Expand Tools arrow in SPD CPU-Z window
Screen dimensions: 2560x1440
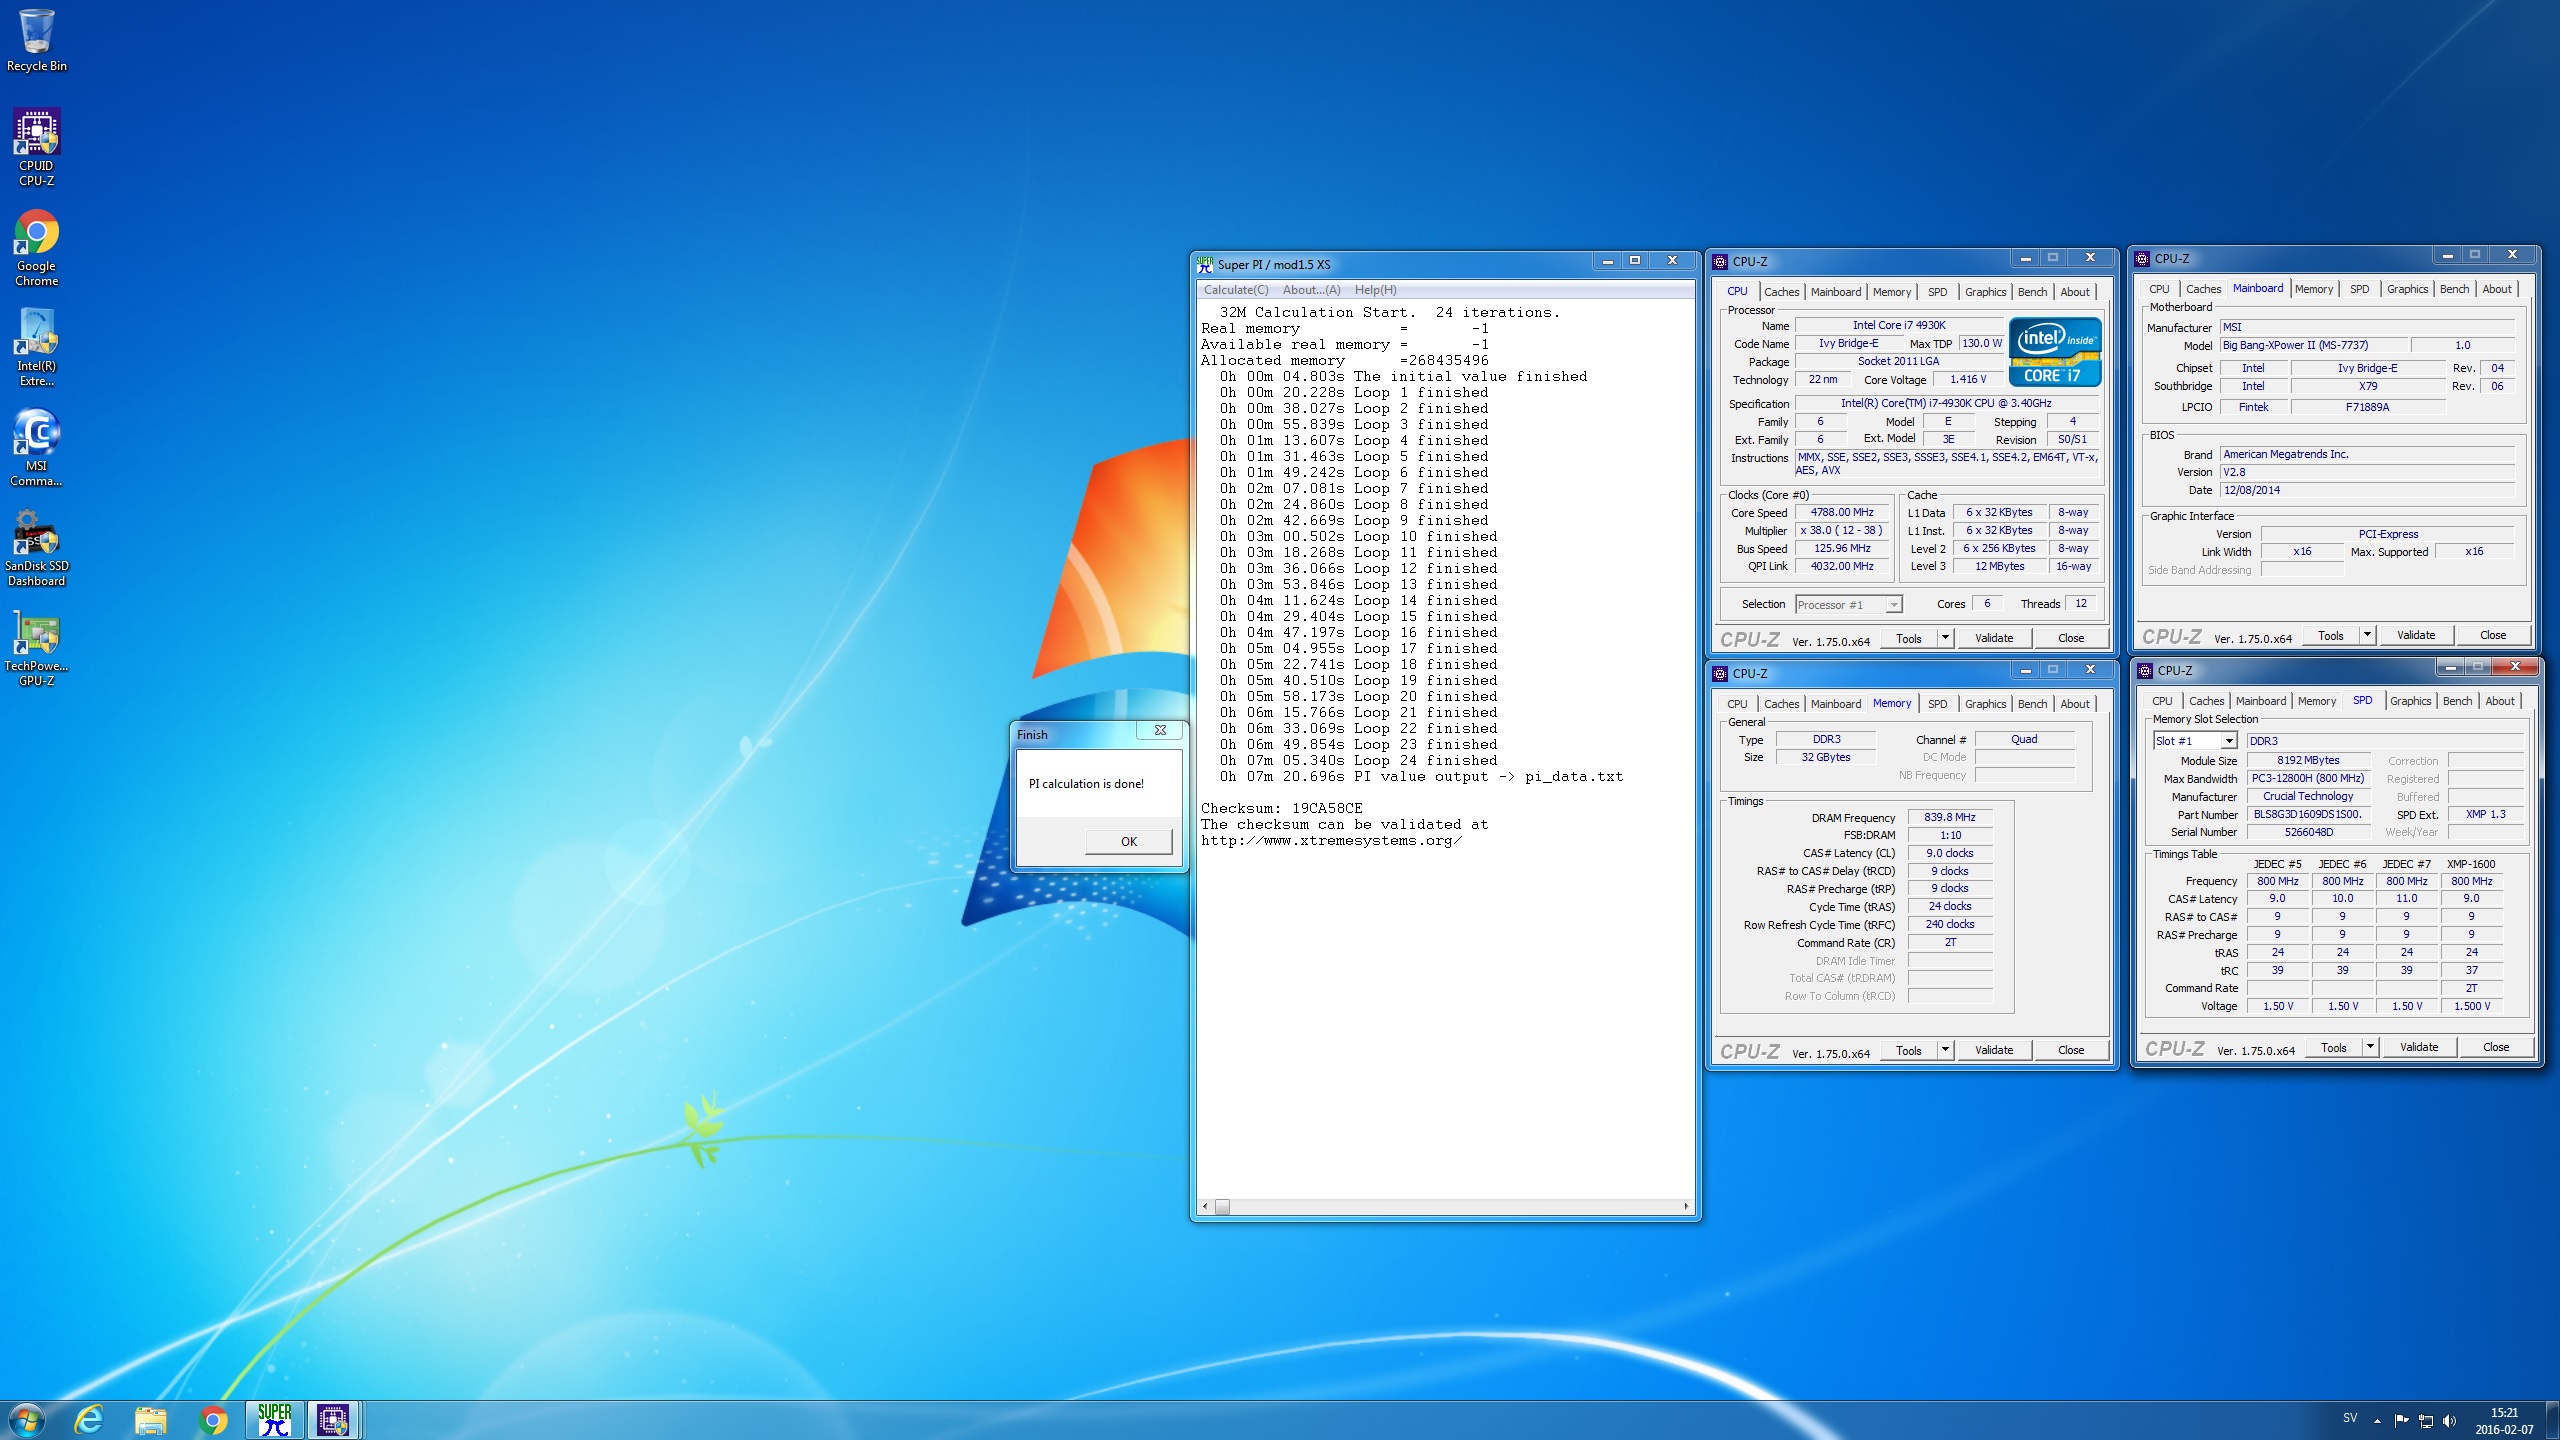click(2370, 1047)
